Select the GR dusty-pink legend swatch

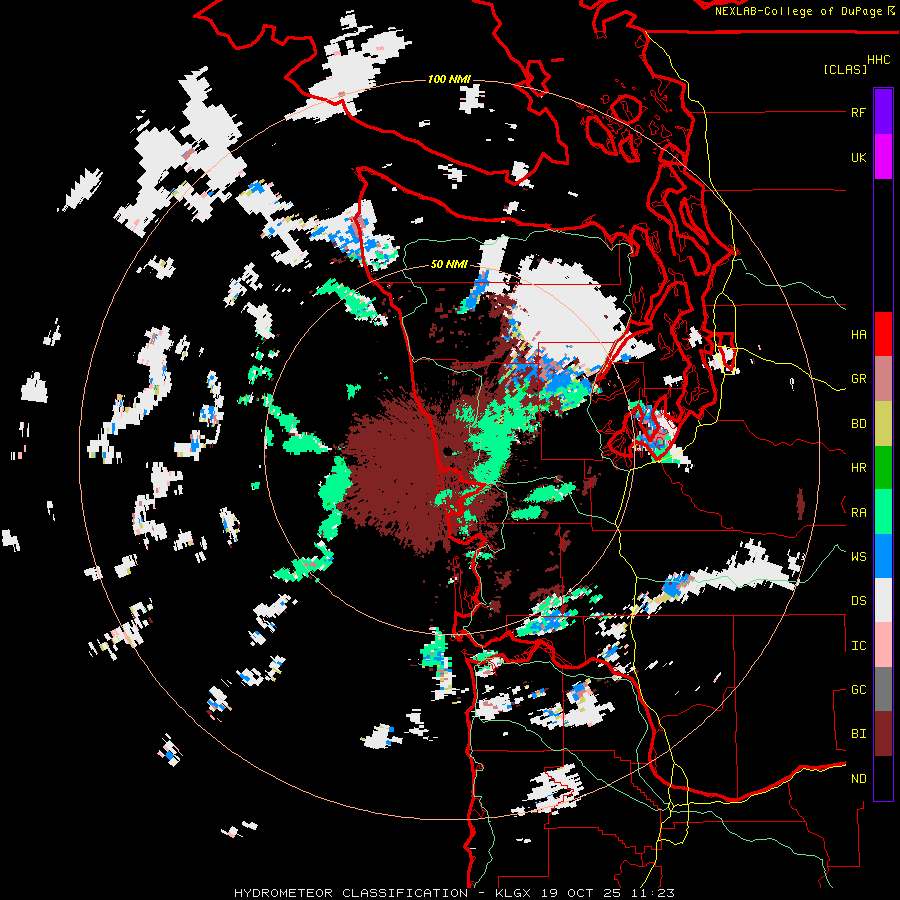(x=883, y=379)
